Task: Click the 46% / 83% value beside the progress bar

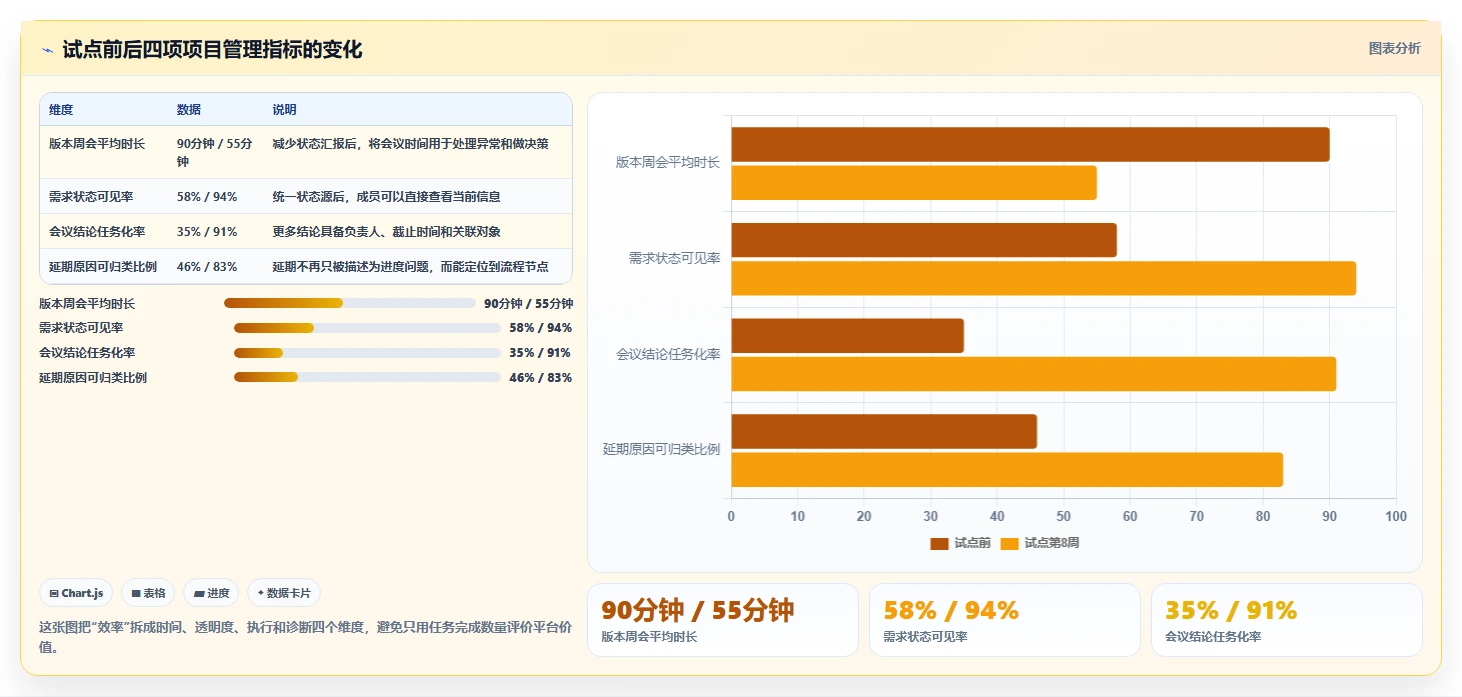Action: pos(541,378)
